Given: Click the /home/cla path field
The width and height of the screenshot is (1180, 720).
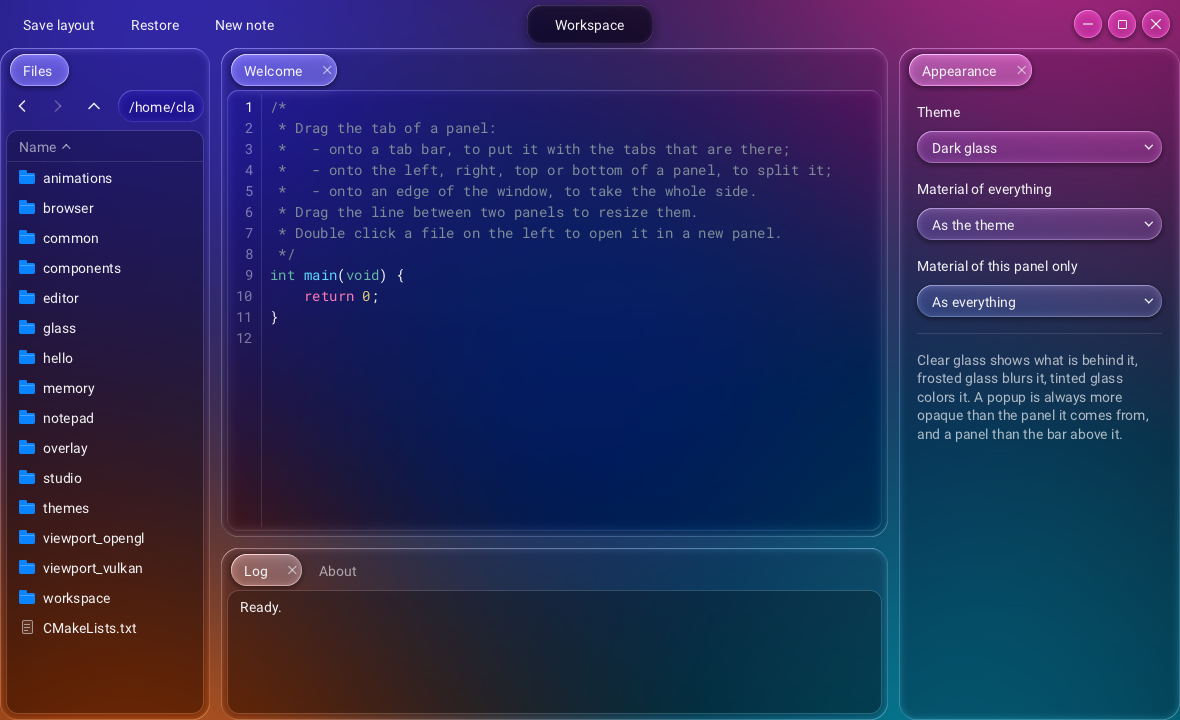Looking at the screenshot, I should pyautogui.click(x=161, y=106).
